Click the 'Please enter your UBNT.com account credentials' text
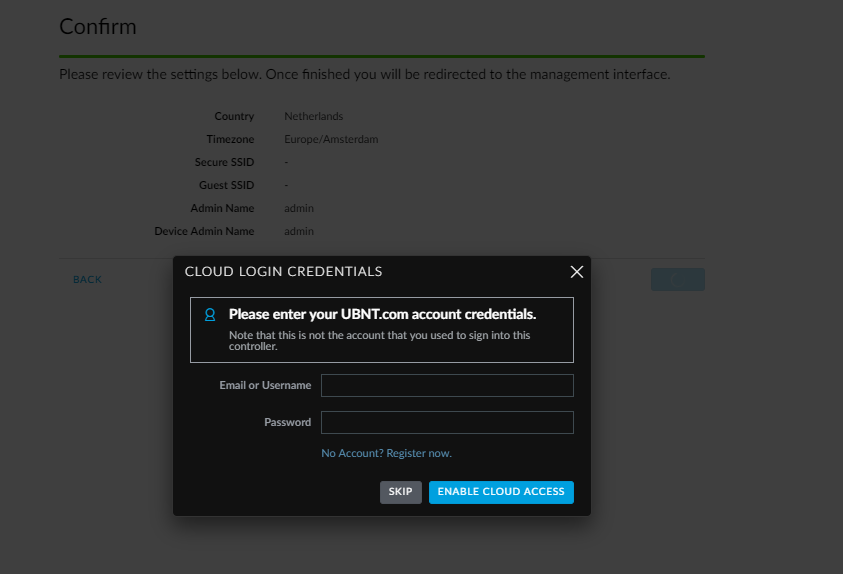Image resolution: width=843 pixels, height=574 pixels. (382, 314)
